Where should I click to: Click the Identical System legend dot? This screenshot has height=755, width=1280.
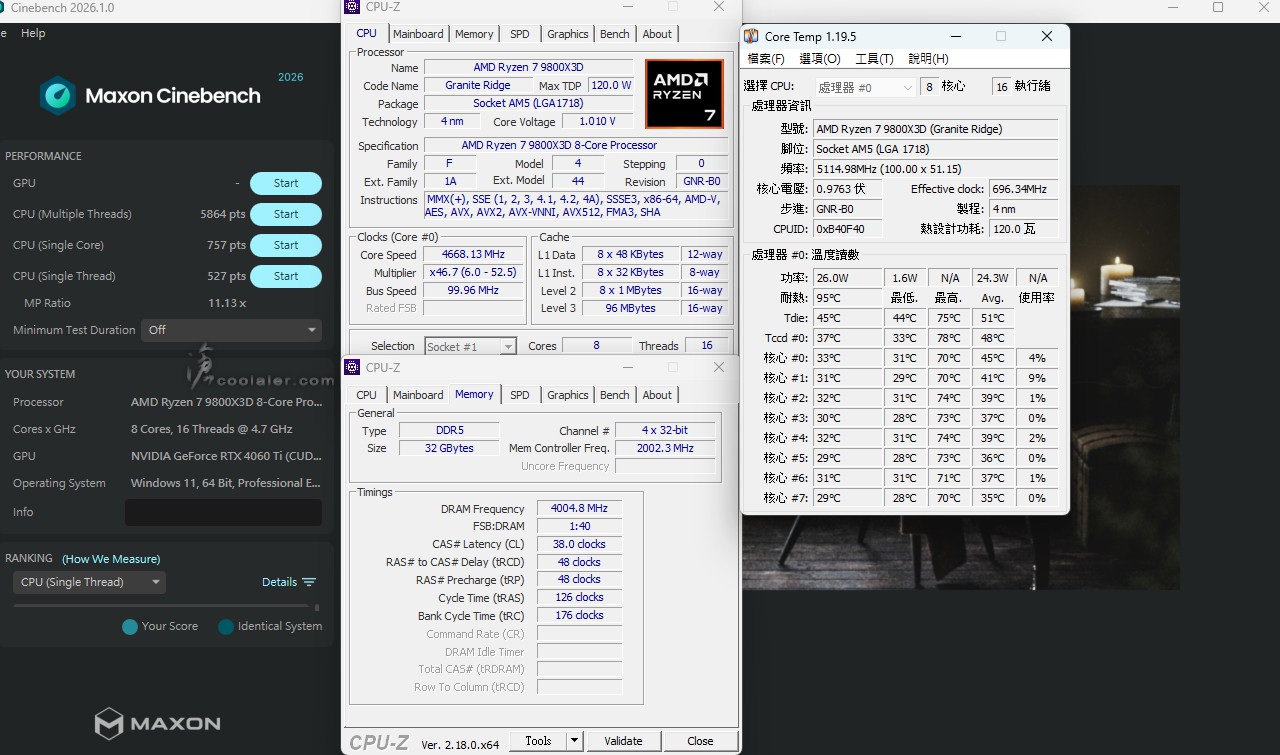click(226, 627)
